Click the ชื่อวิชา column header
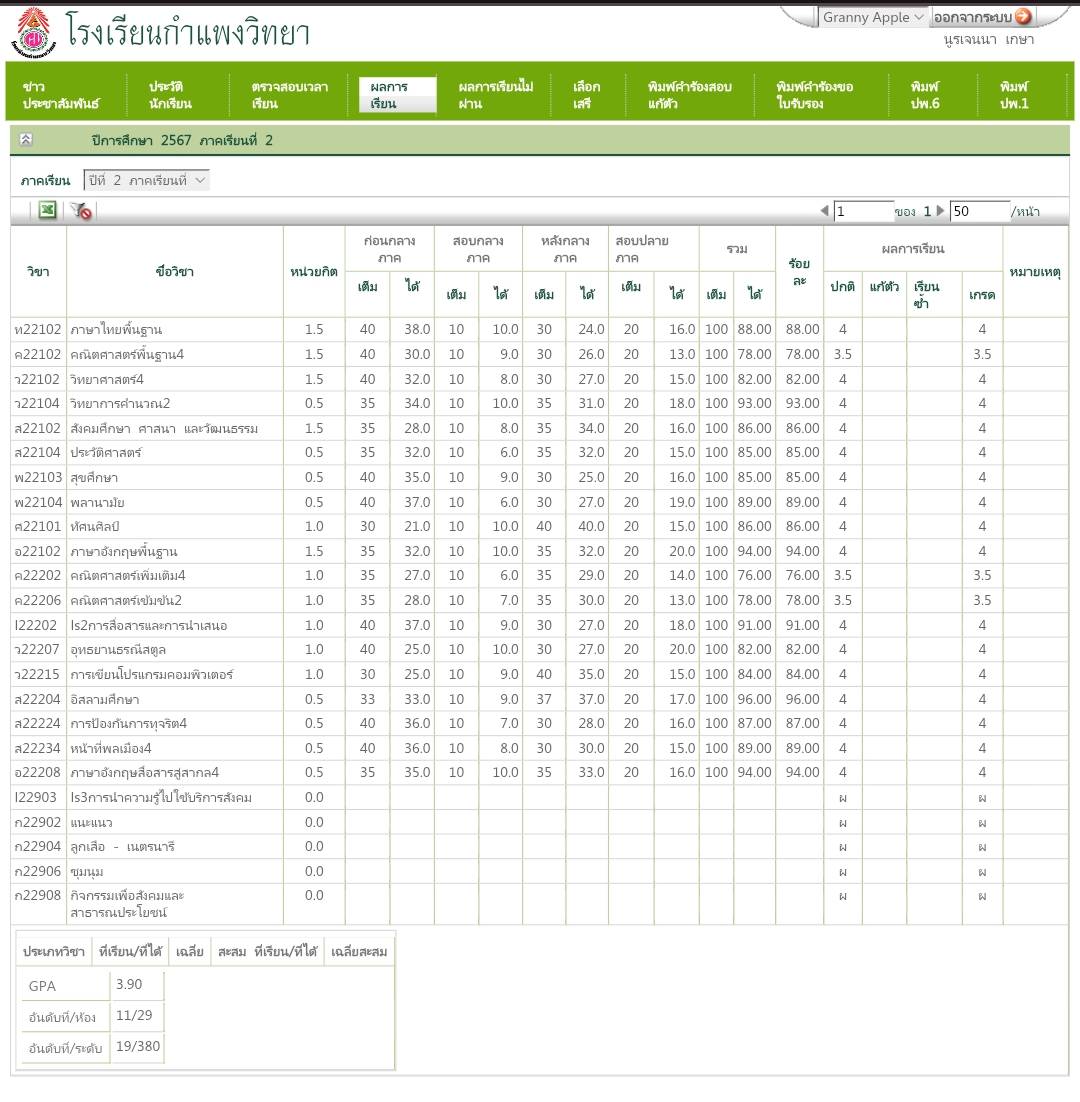This screenshot has width=1080, height=1102. click(x=174, y=271)
